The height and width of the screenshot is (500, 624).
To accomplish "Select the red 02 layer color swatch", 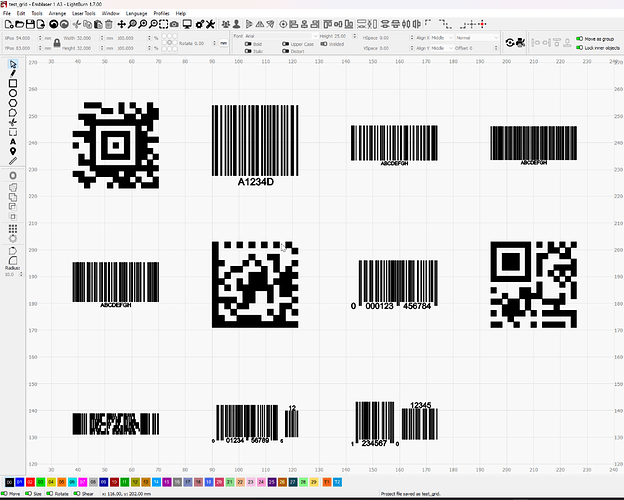I will point(30,482).
